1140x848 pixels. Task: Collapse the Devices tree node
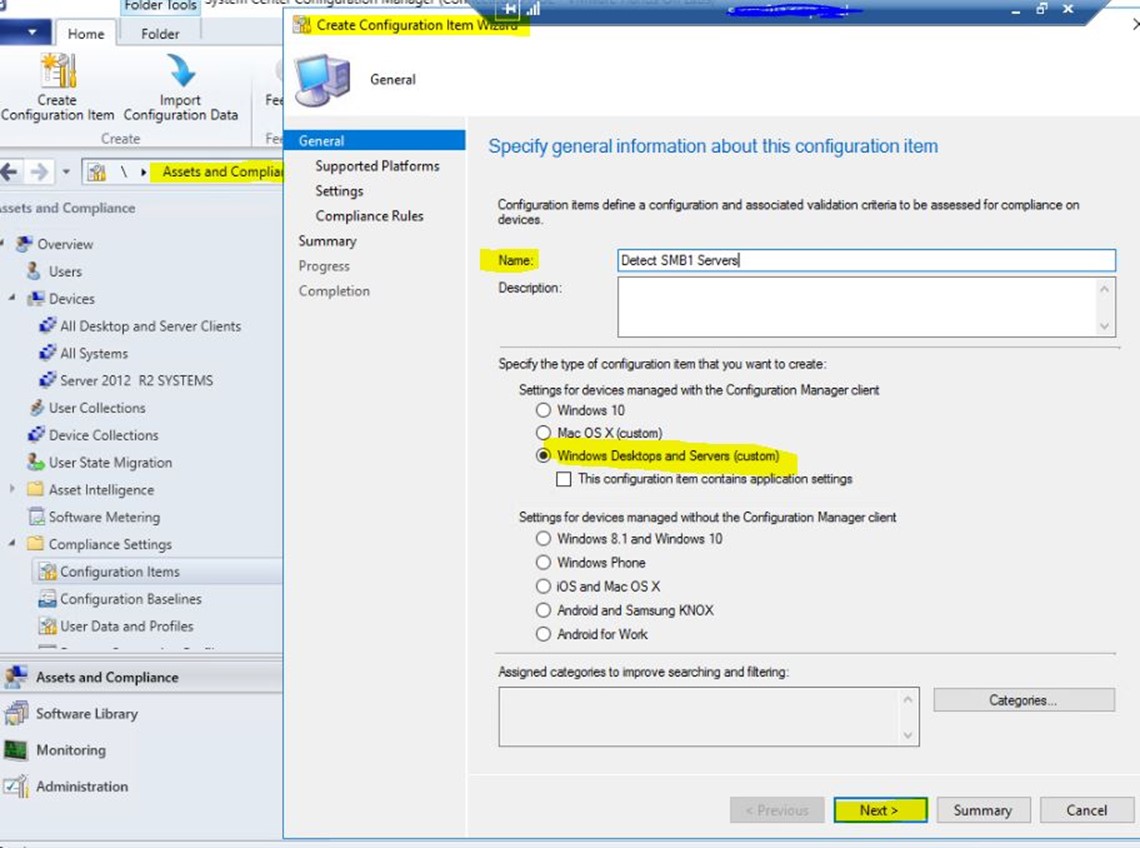pyautogui.click(x=12, y=298)
